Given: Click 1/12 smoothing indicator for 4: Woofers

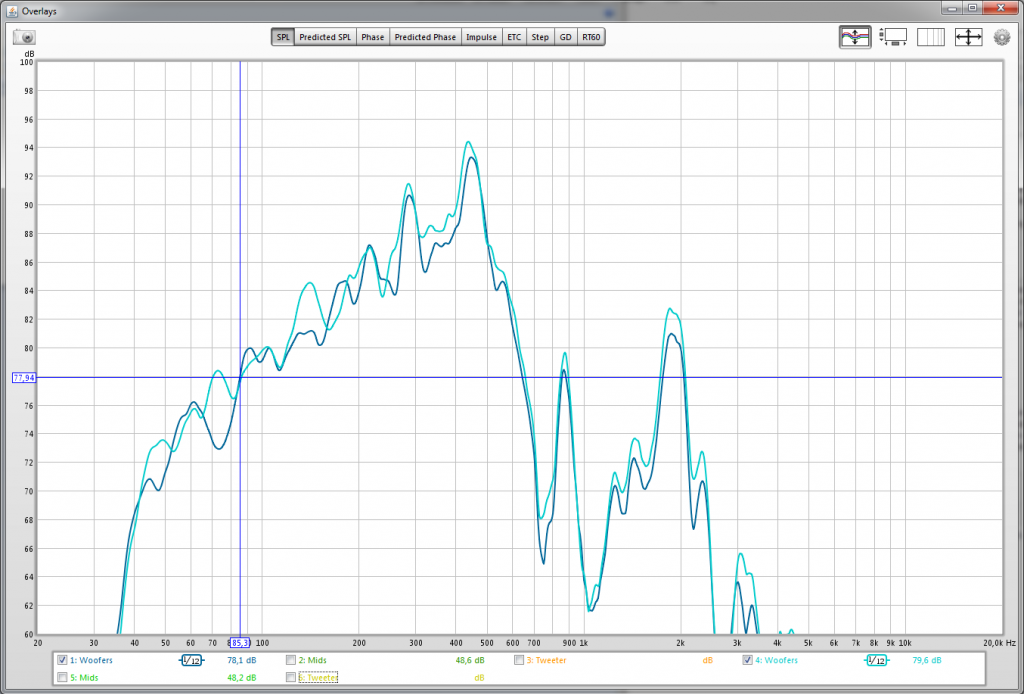Looking at the screenshot, I should pyautogui.click(x=876, y=661).
